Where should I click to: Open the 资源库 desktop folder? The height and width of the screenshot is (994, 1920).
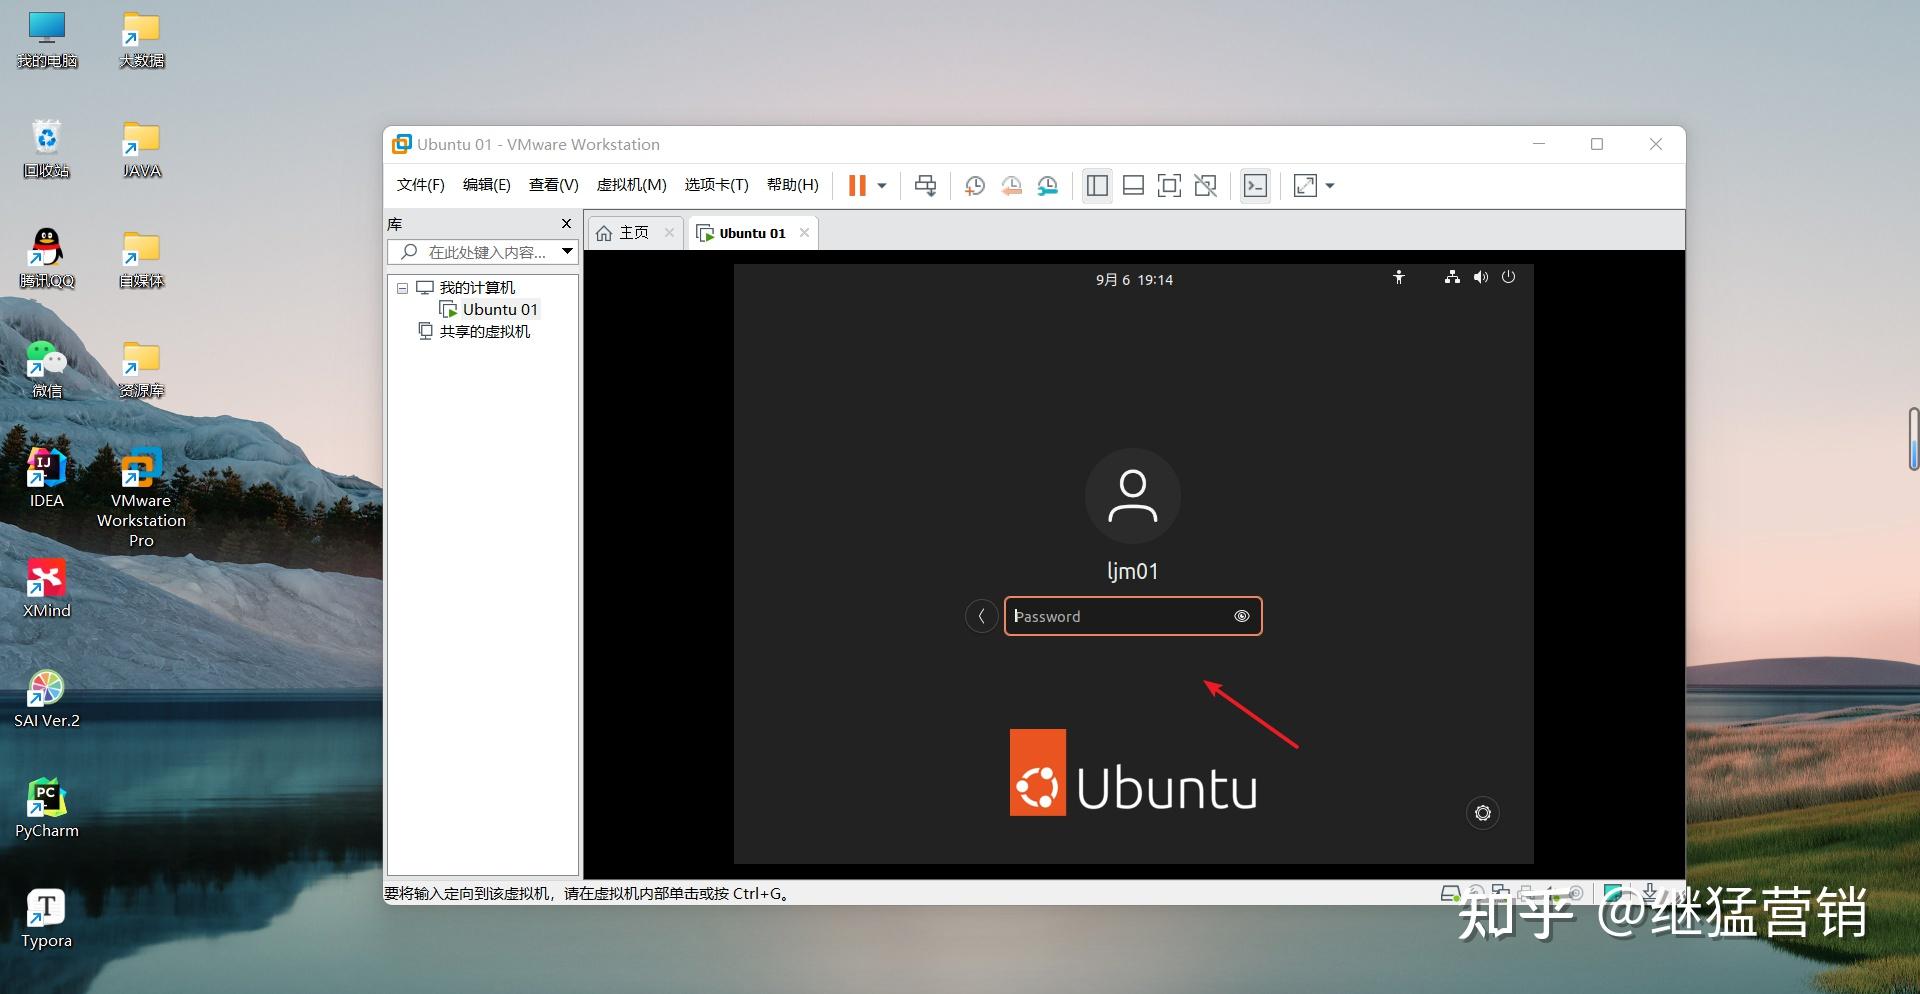[141, 370]
